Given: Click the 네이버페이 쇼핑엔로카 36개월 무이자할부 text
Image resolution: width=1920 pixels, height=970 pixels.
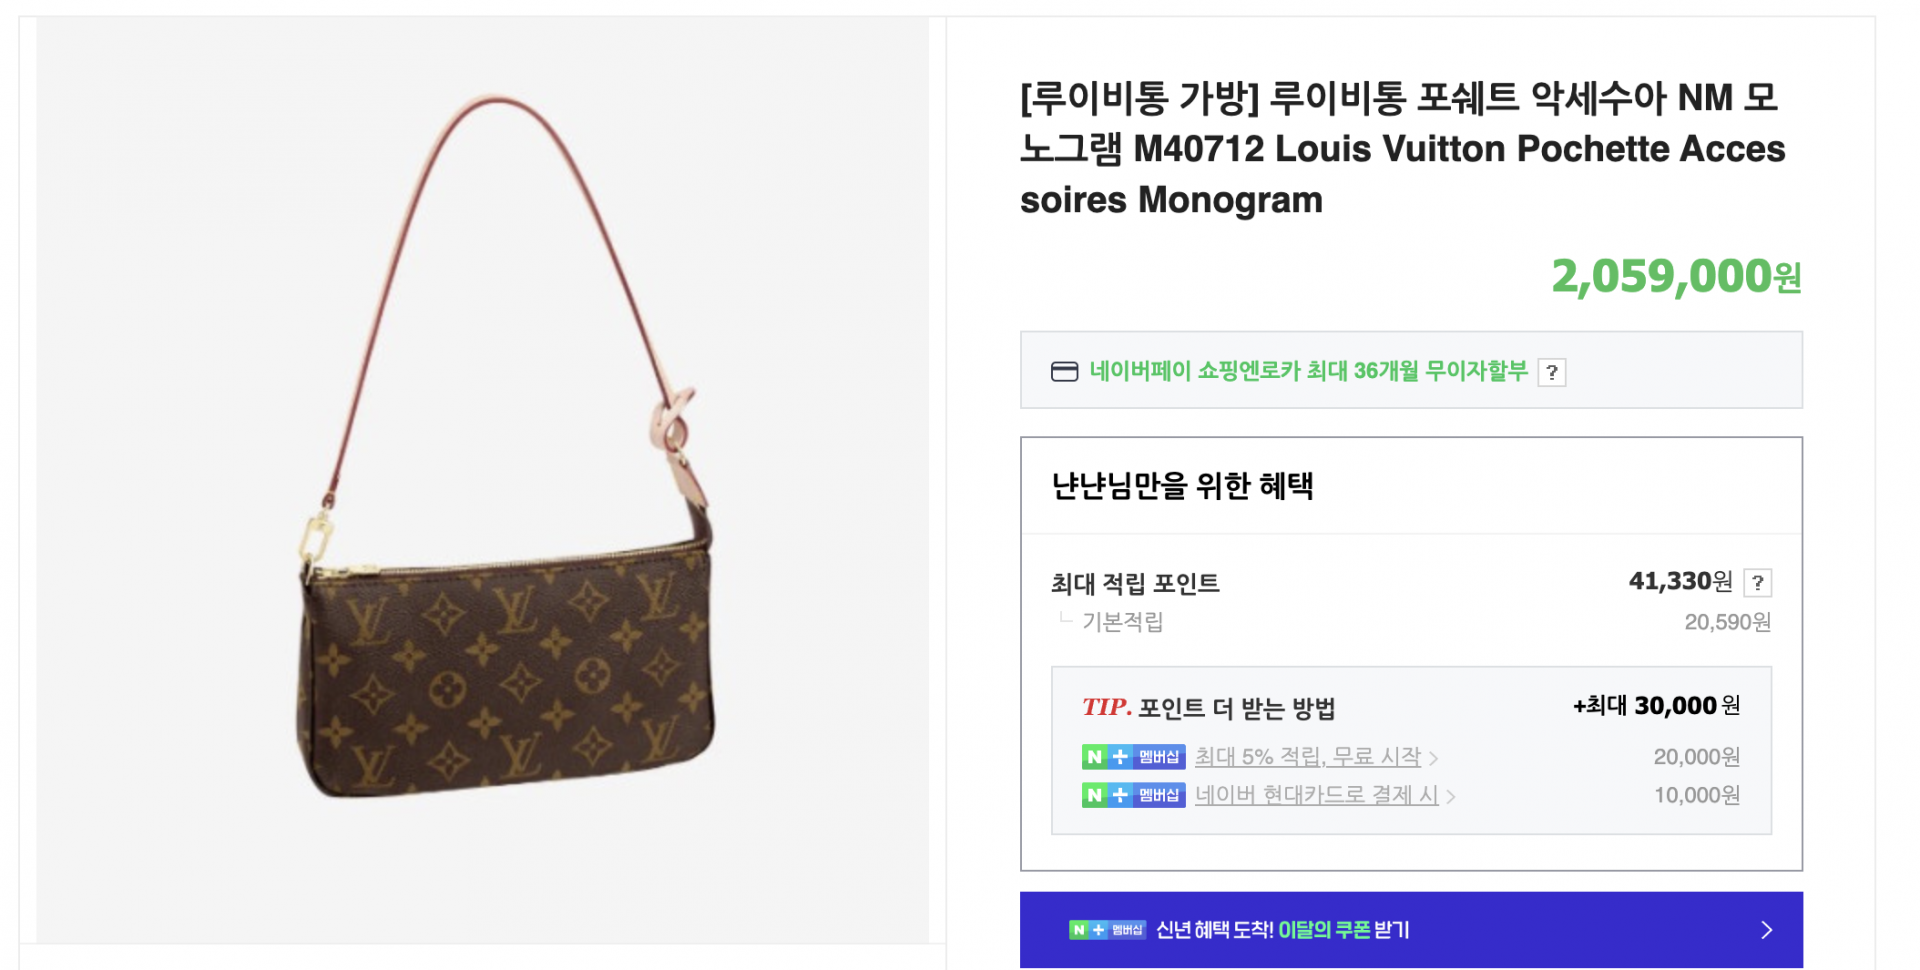Looking at the screenshot, I should (1308, 371).
